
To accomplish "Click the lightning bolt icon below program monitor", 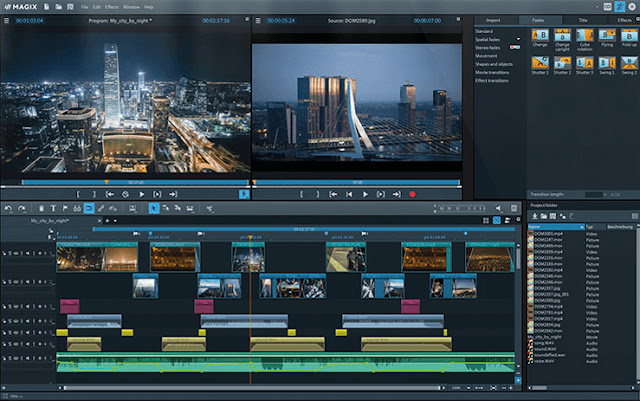I will [243, 194].
